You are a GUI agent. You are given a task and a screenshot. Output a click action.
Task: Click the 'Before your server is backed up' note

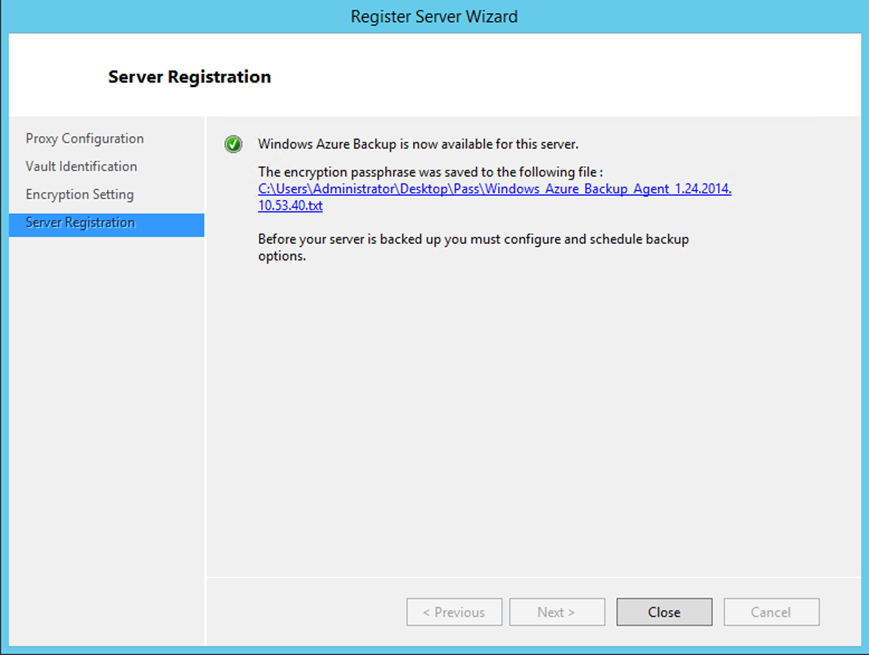coord(473,247)
